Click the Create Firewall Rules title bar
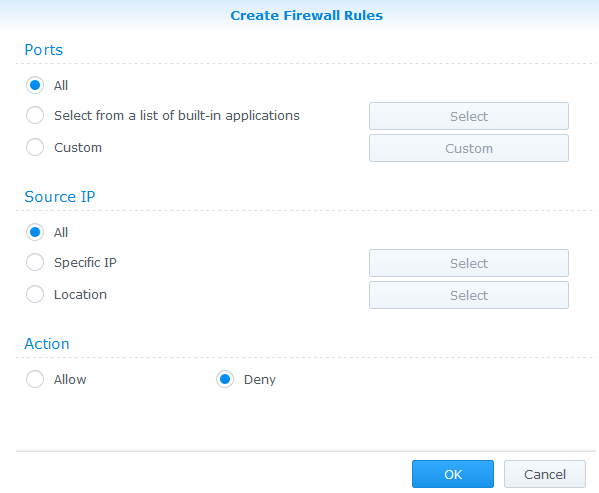Viewport: 599px width, 493px height. 306,15
